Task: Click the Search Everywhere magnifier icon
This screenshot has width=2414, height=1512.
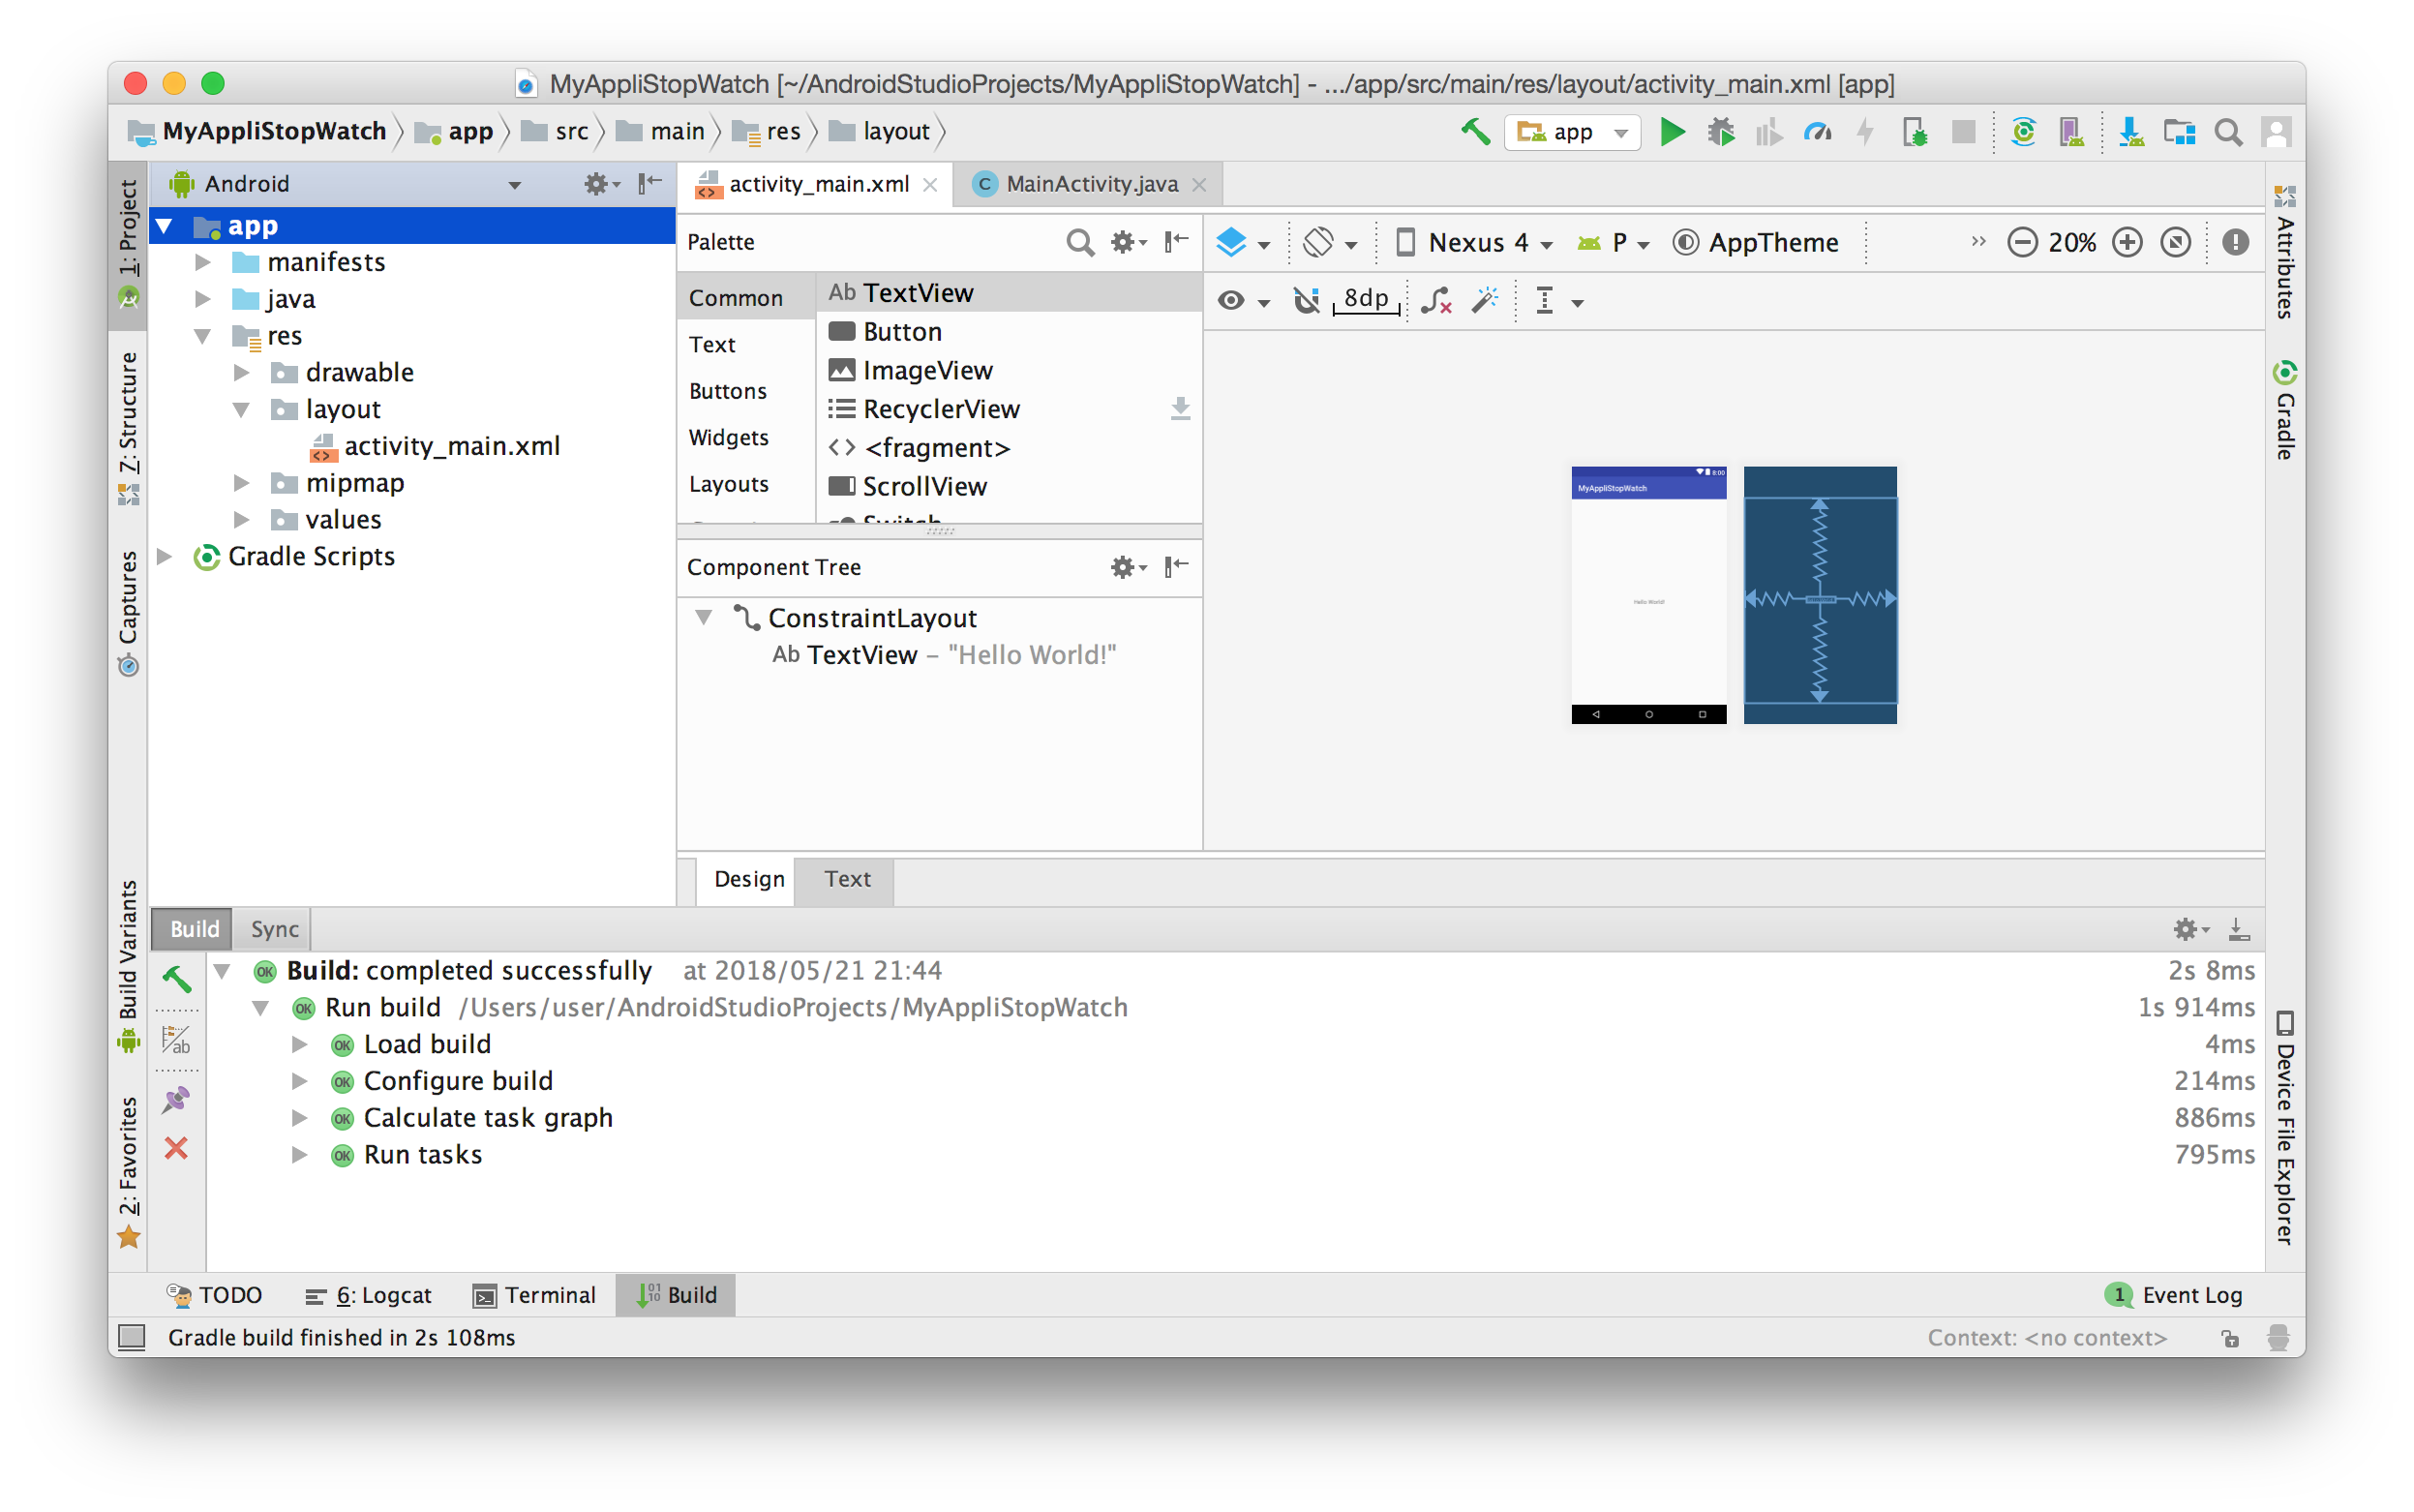Action: coord(2227,132)
